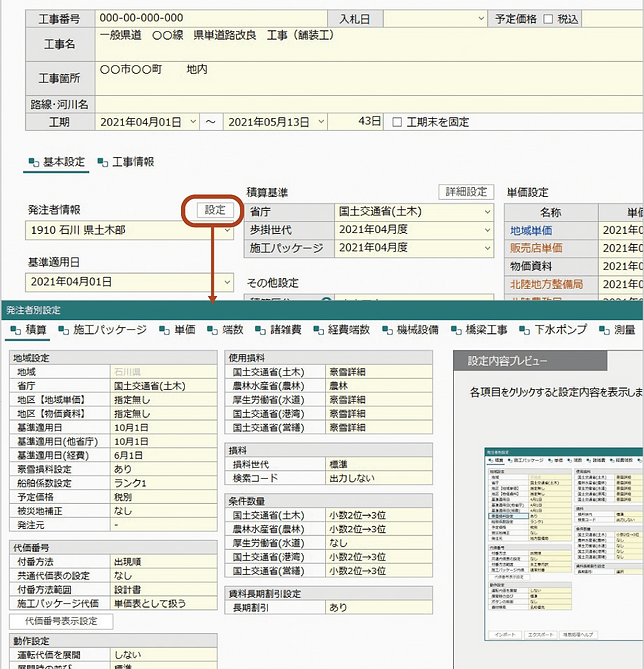Open the 橋梁工事 tab
Screen dimensions: 644x669
click(479, 330)
